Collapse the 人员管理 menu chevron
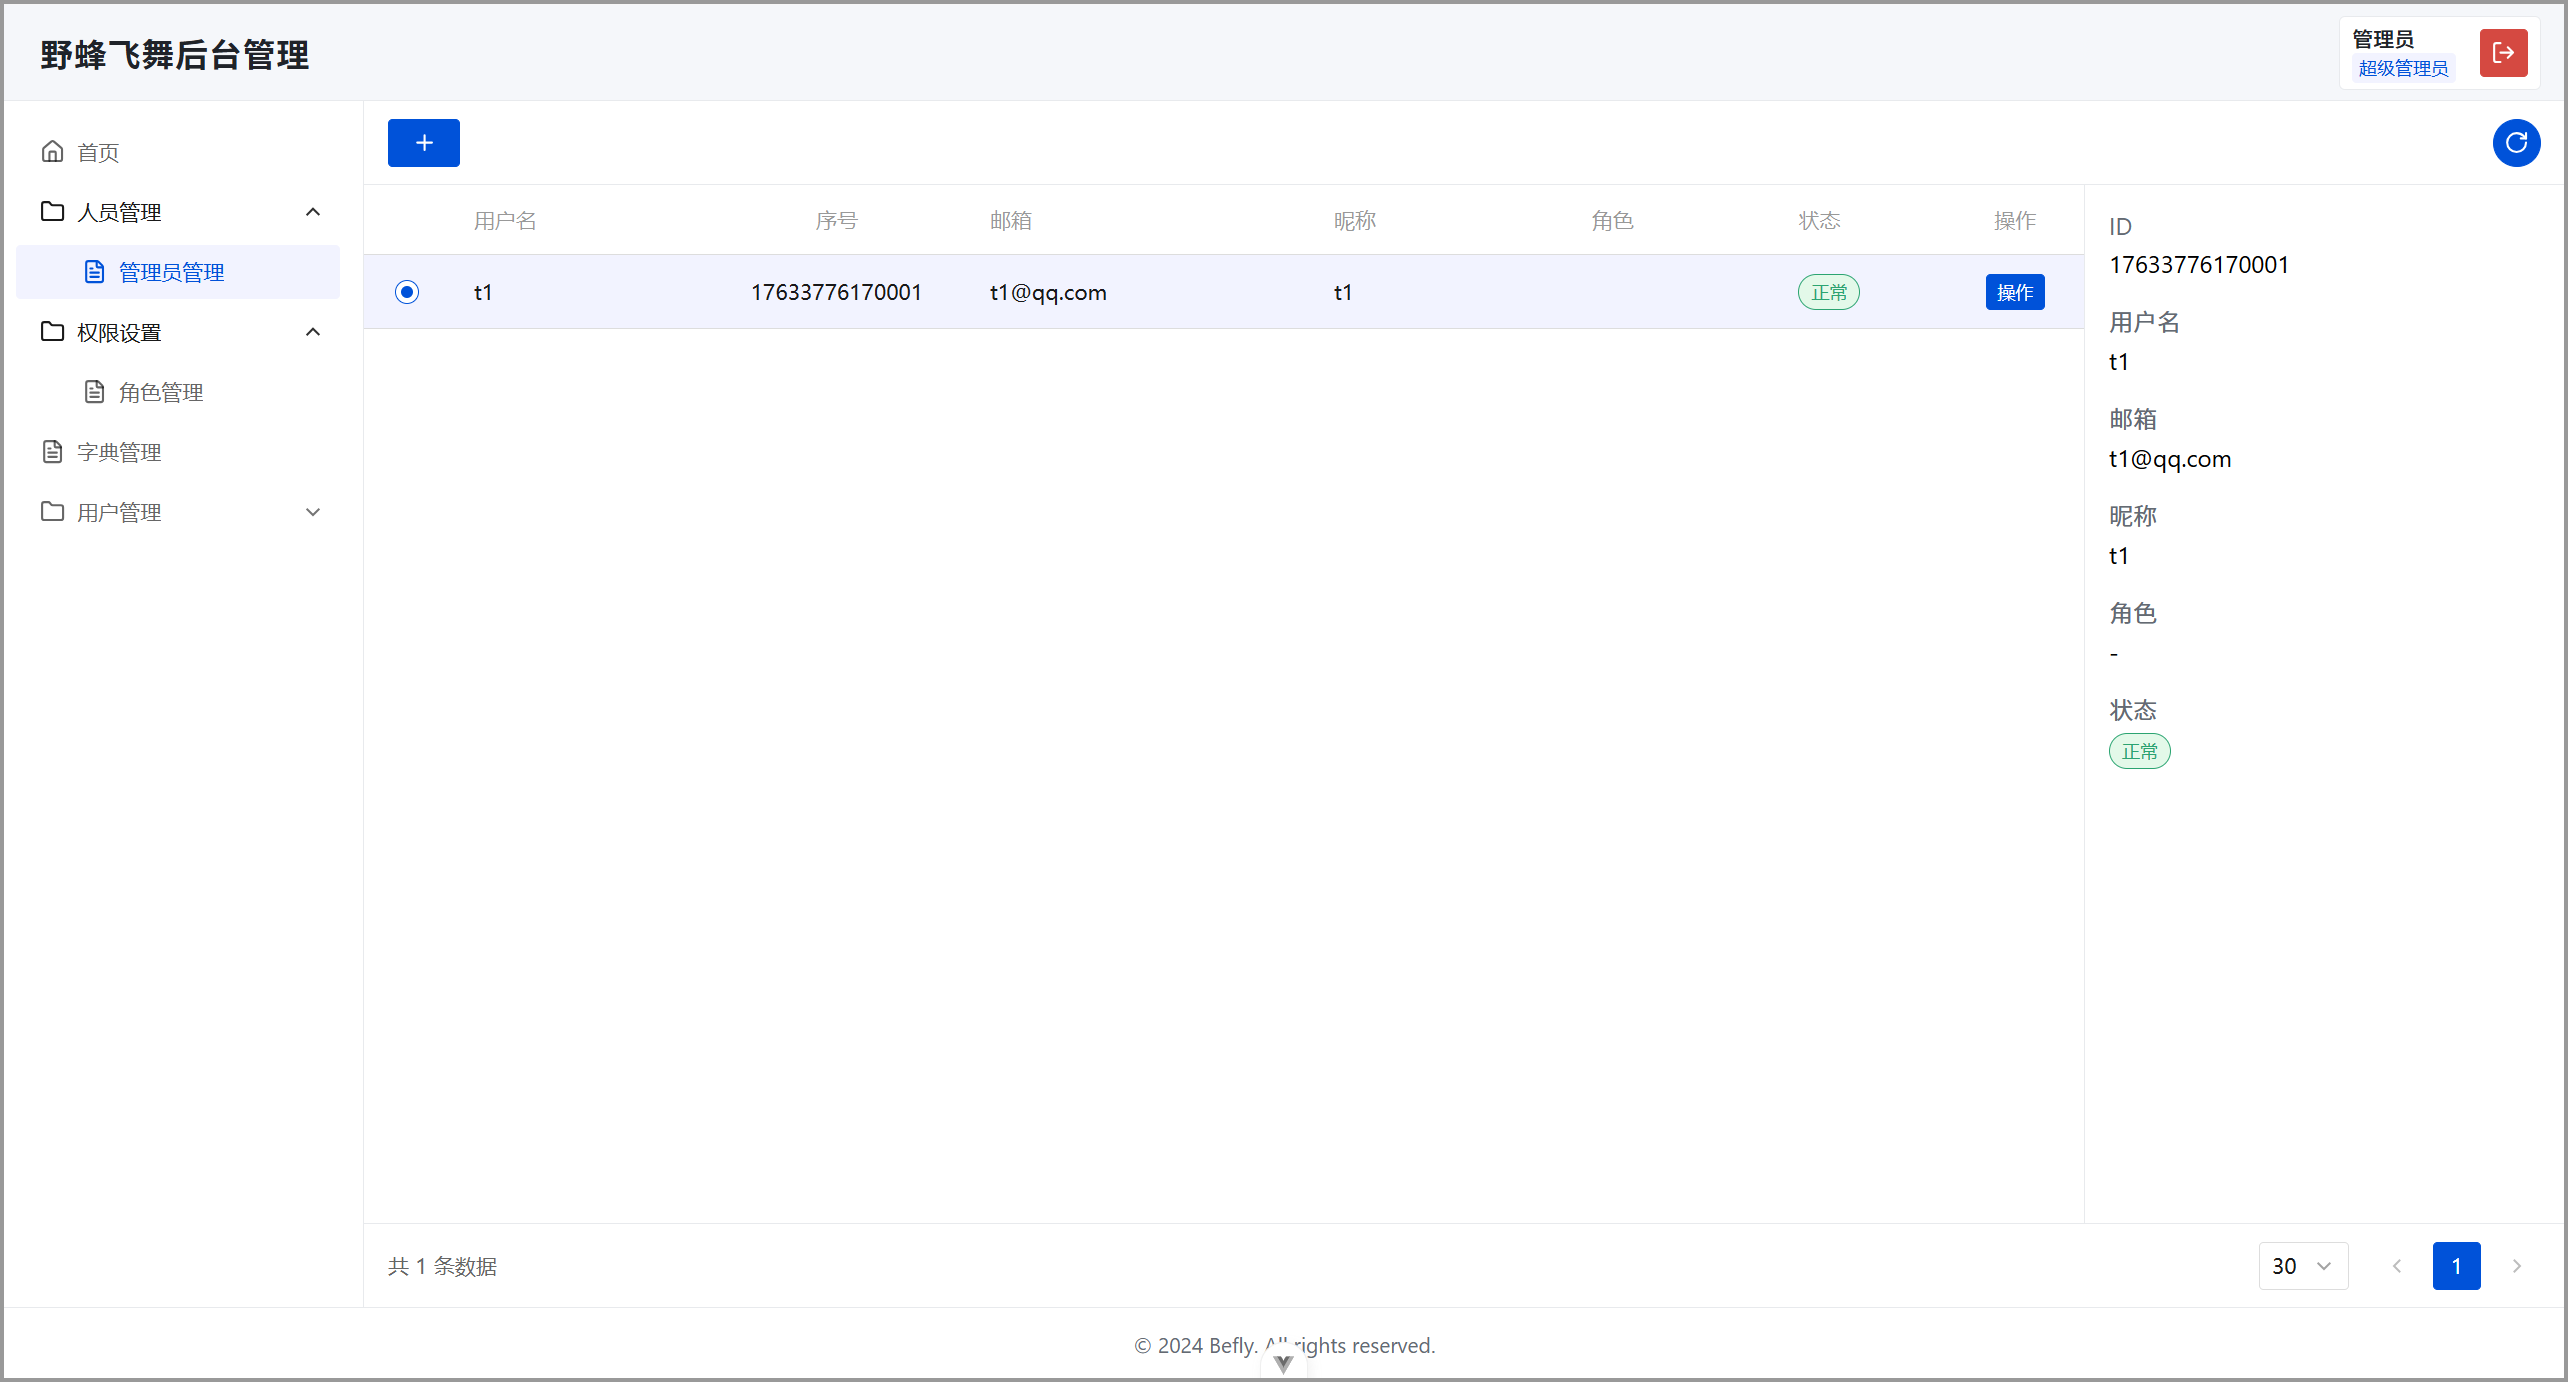Image resolution: width=2568 pixels, height=1382 pixels. (x=313, y=212)
